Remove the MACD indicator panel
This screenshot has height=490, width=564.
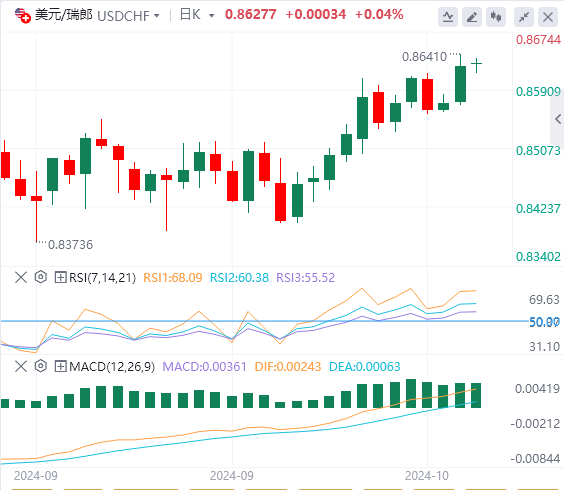click(x=21, y=366)
